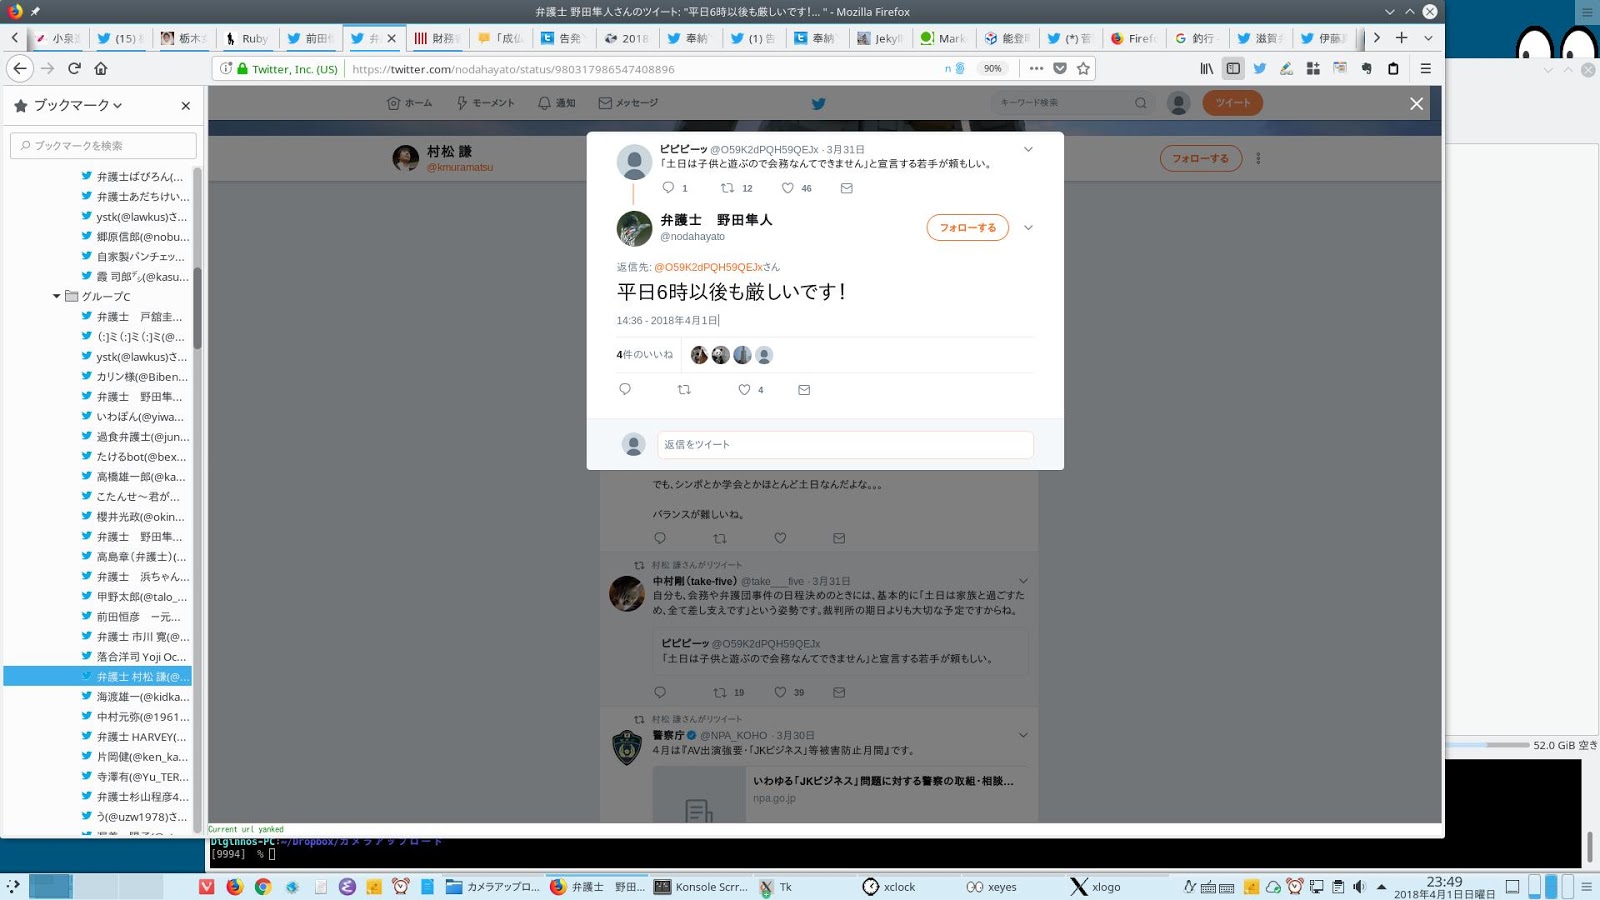Image resolution: width=1600 pixels, height=900 pixels.
Task: Open Konsole Scrr... in the taskbar
Action: [701, 887]
